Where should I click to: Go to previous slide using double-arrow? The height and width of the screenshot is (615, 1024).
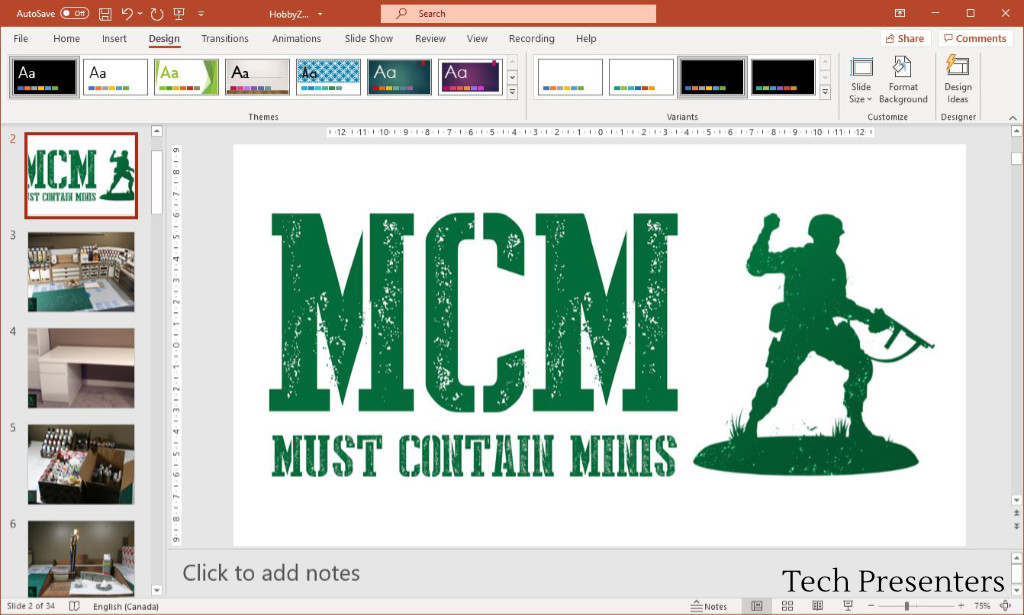(x=1016, y=514)
